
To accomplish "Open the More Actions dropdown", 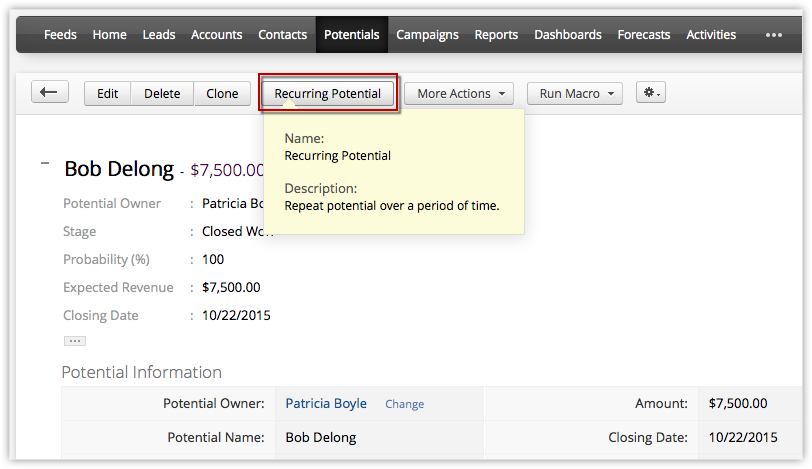I will pos(458,93).
